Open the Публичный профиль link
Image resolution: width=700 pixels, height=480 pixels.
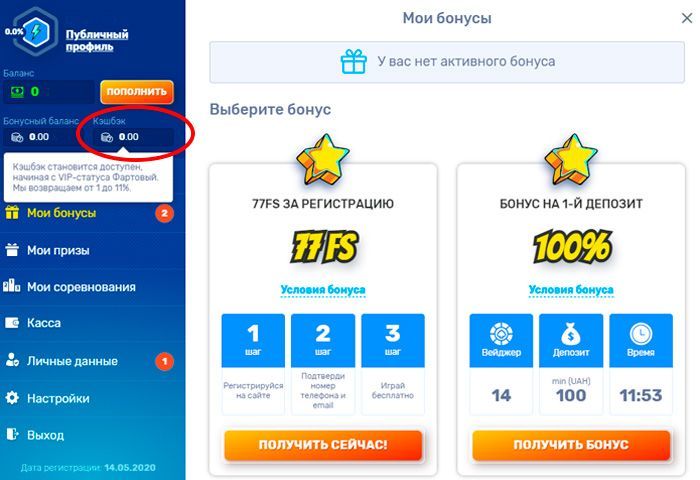click(97, 40)
